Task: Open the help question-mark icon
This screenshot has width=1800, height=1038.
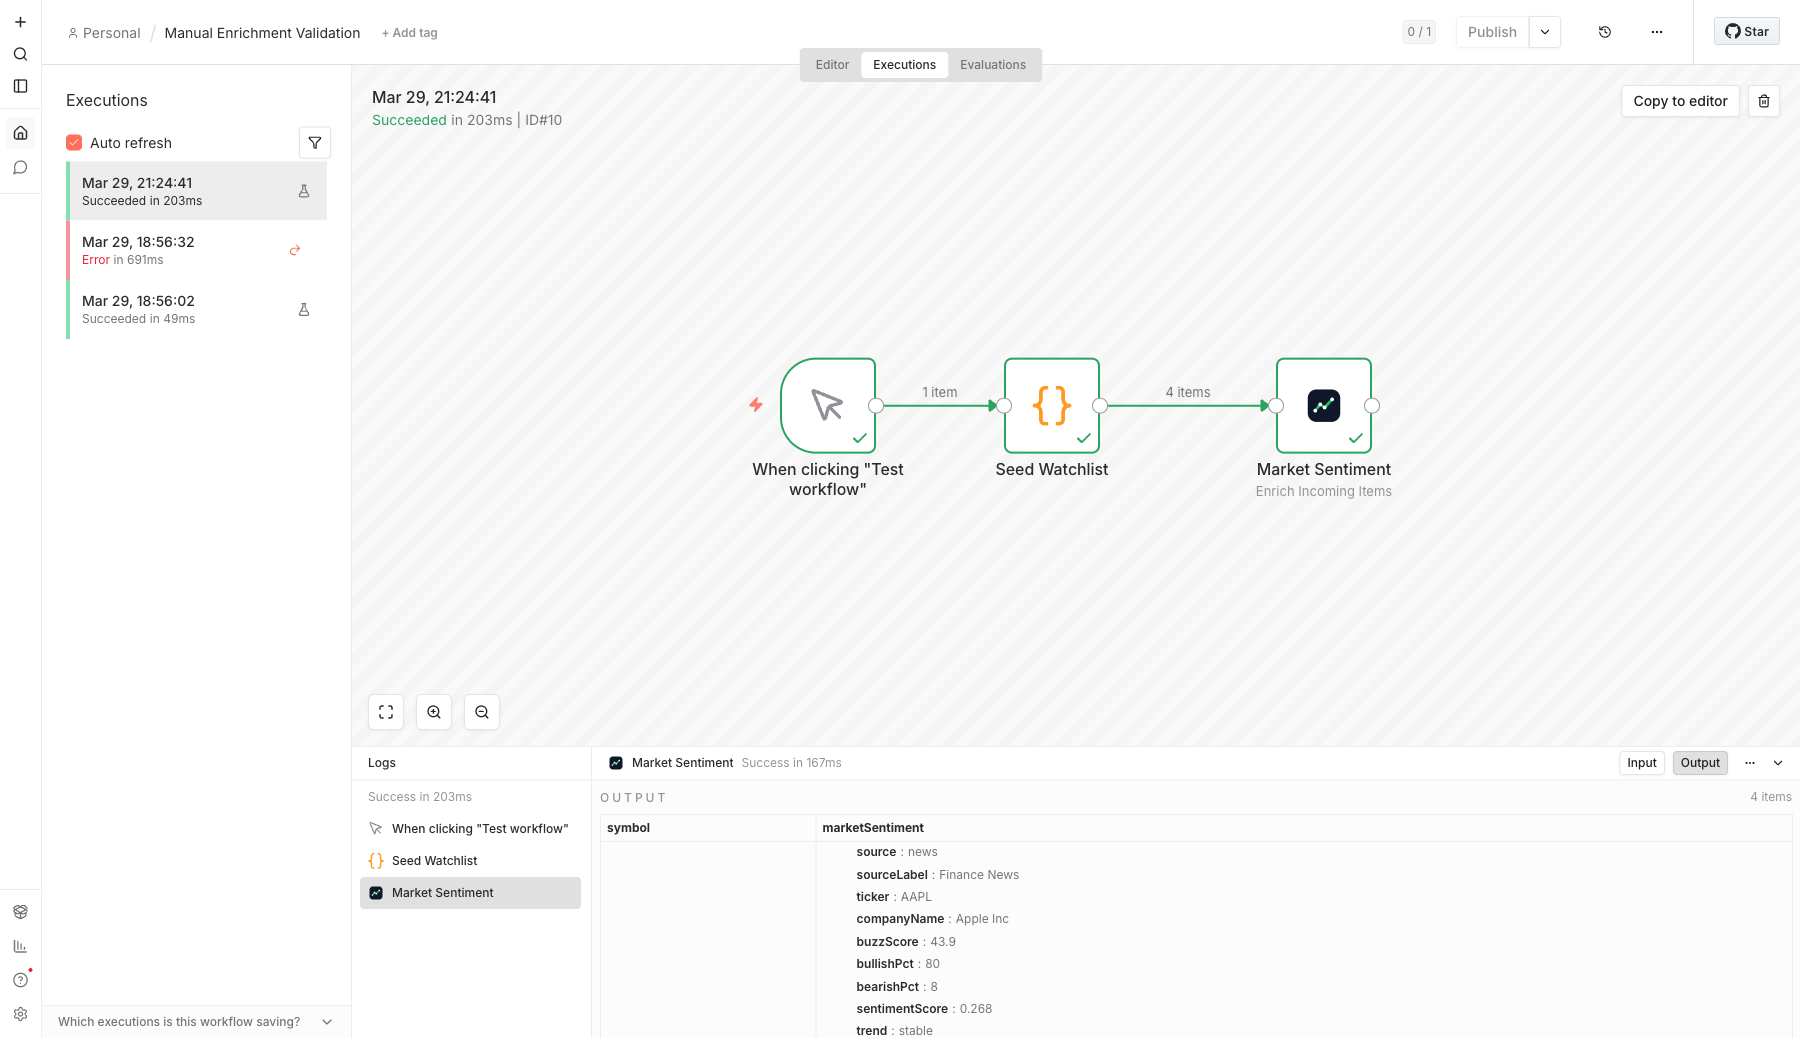Action: pos(20,980)
